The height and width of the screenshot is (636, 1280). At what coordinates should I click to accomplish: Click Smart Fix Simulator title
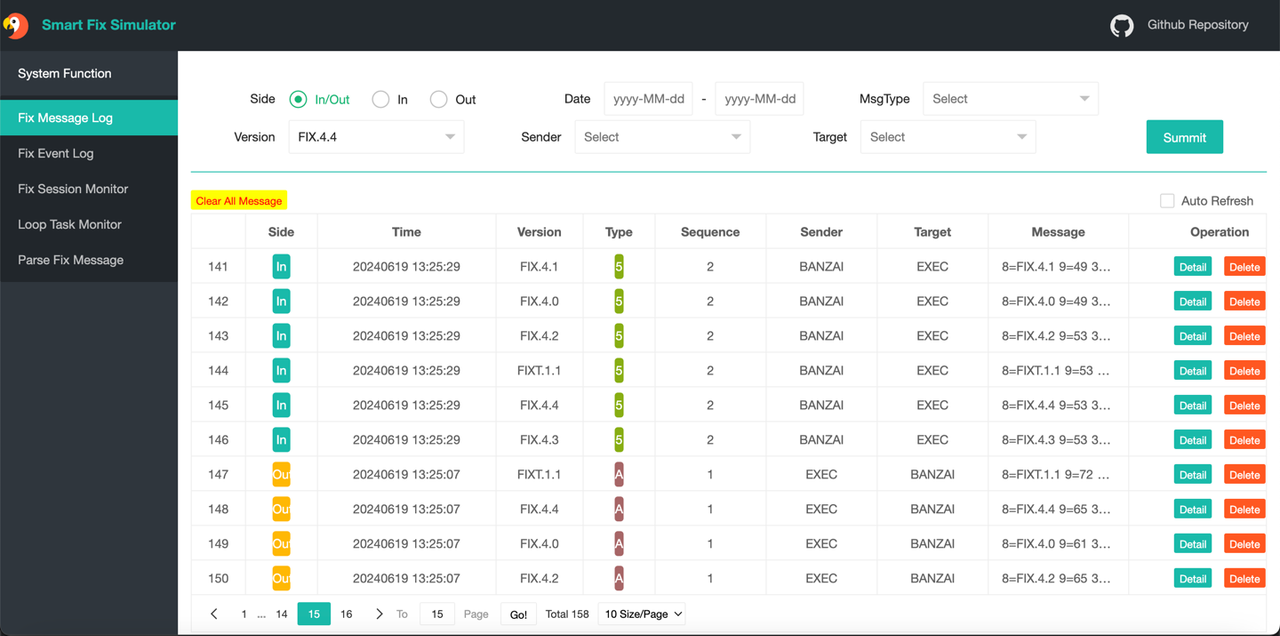click(x=109, y=25)
